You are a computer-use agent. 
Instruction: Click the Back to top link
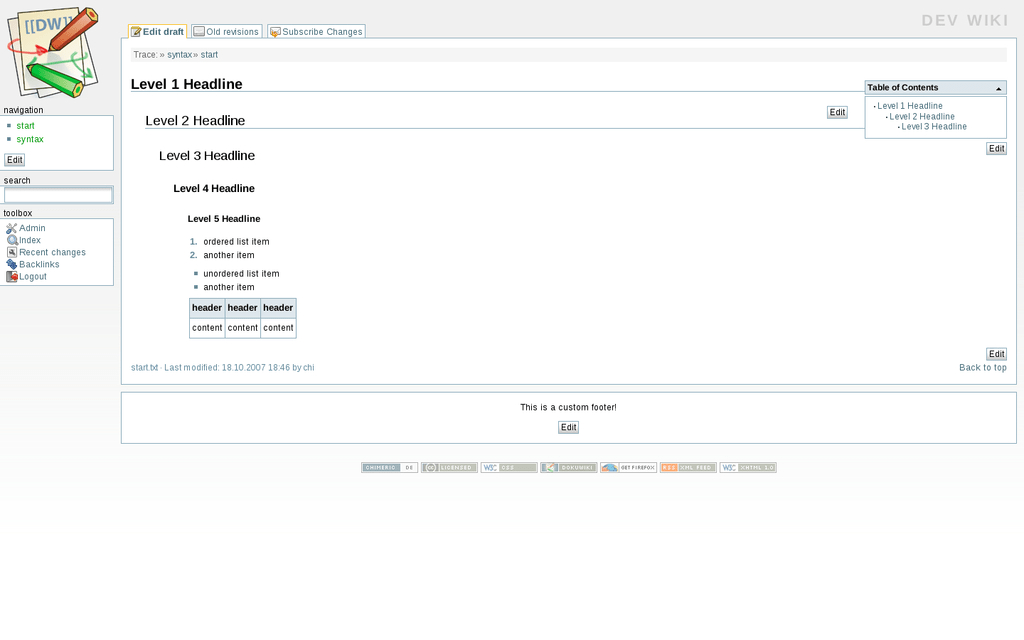tap(983, 368)
